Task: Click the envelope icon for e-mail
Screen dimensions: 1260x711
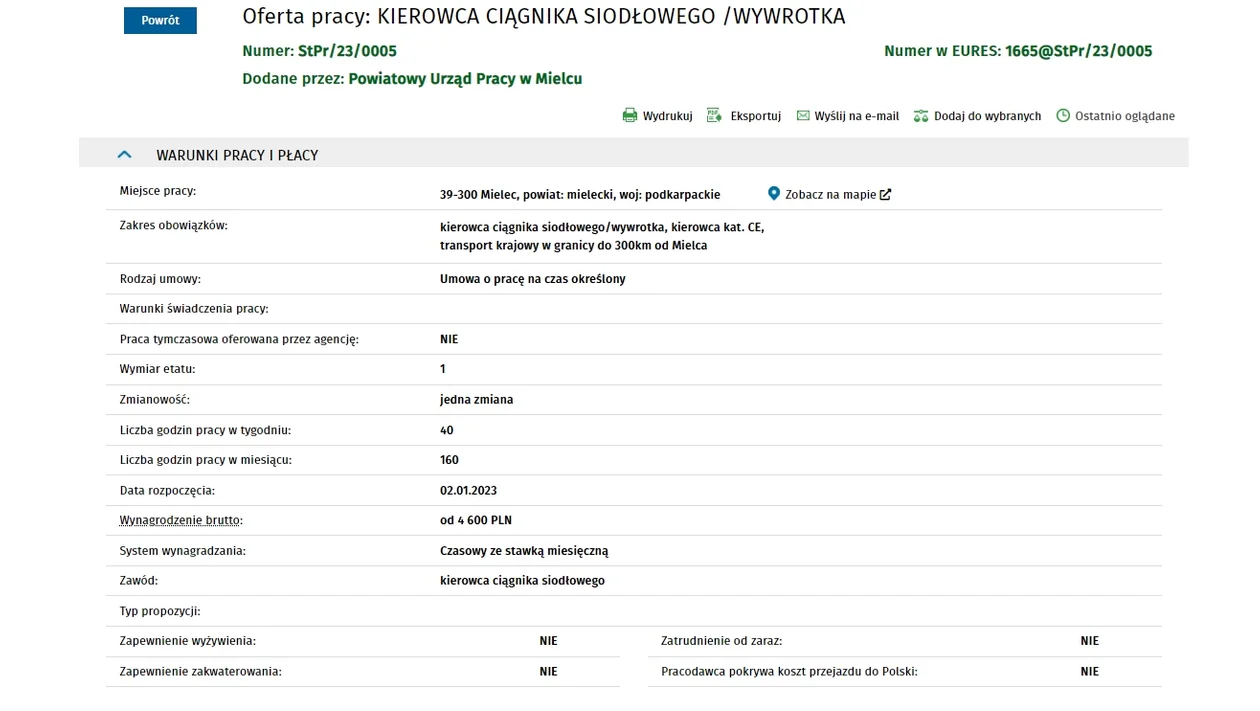Action: click(803, 116)
